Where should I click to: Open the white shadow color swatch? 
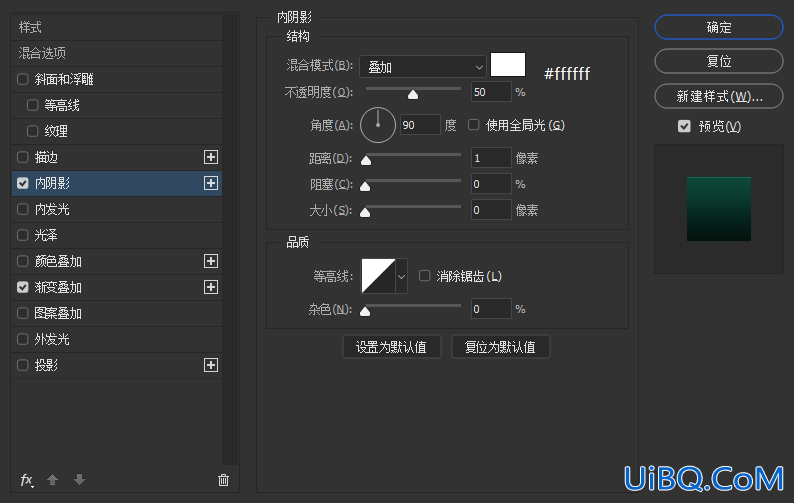[x=508, y=65]
